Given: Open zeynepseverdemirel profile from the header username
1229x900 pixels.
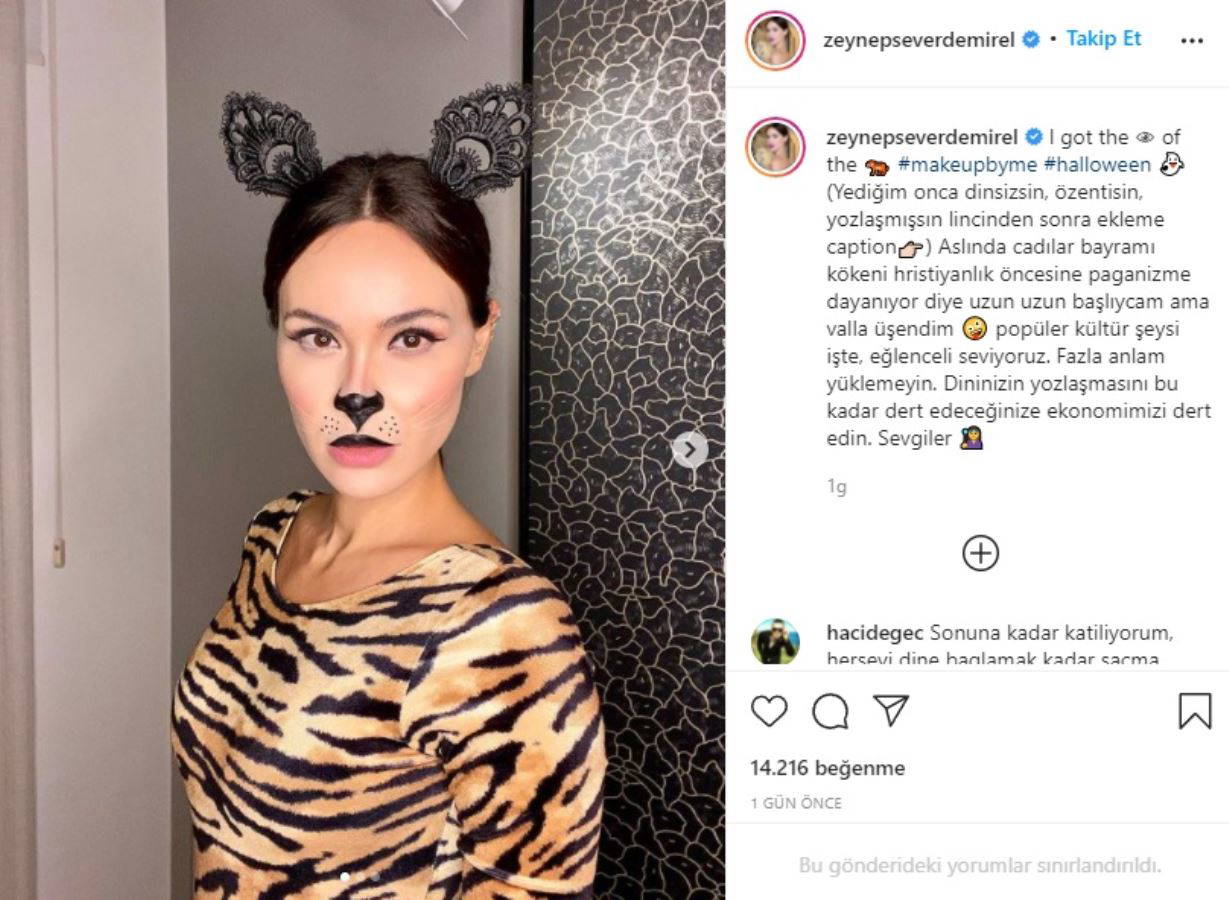Looking at the screenshot, I should pyautogui.click(x=919, y=40).
